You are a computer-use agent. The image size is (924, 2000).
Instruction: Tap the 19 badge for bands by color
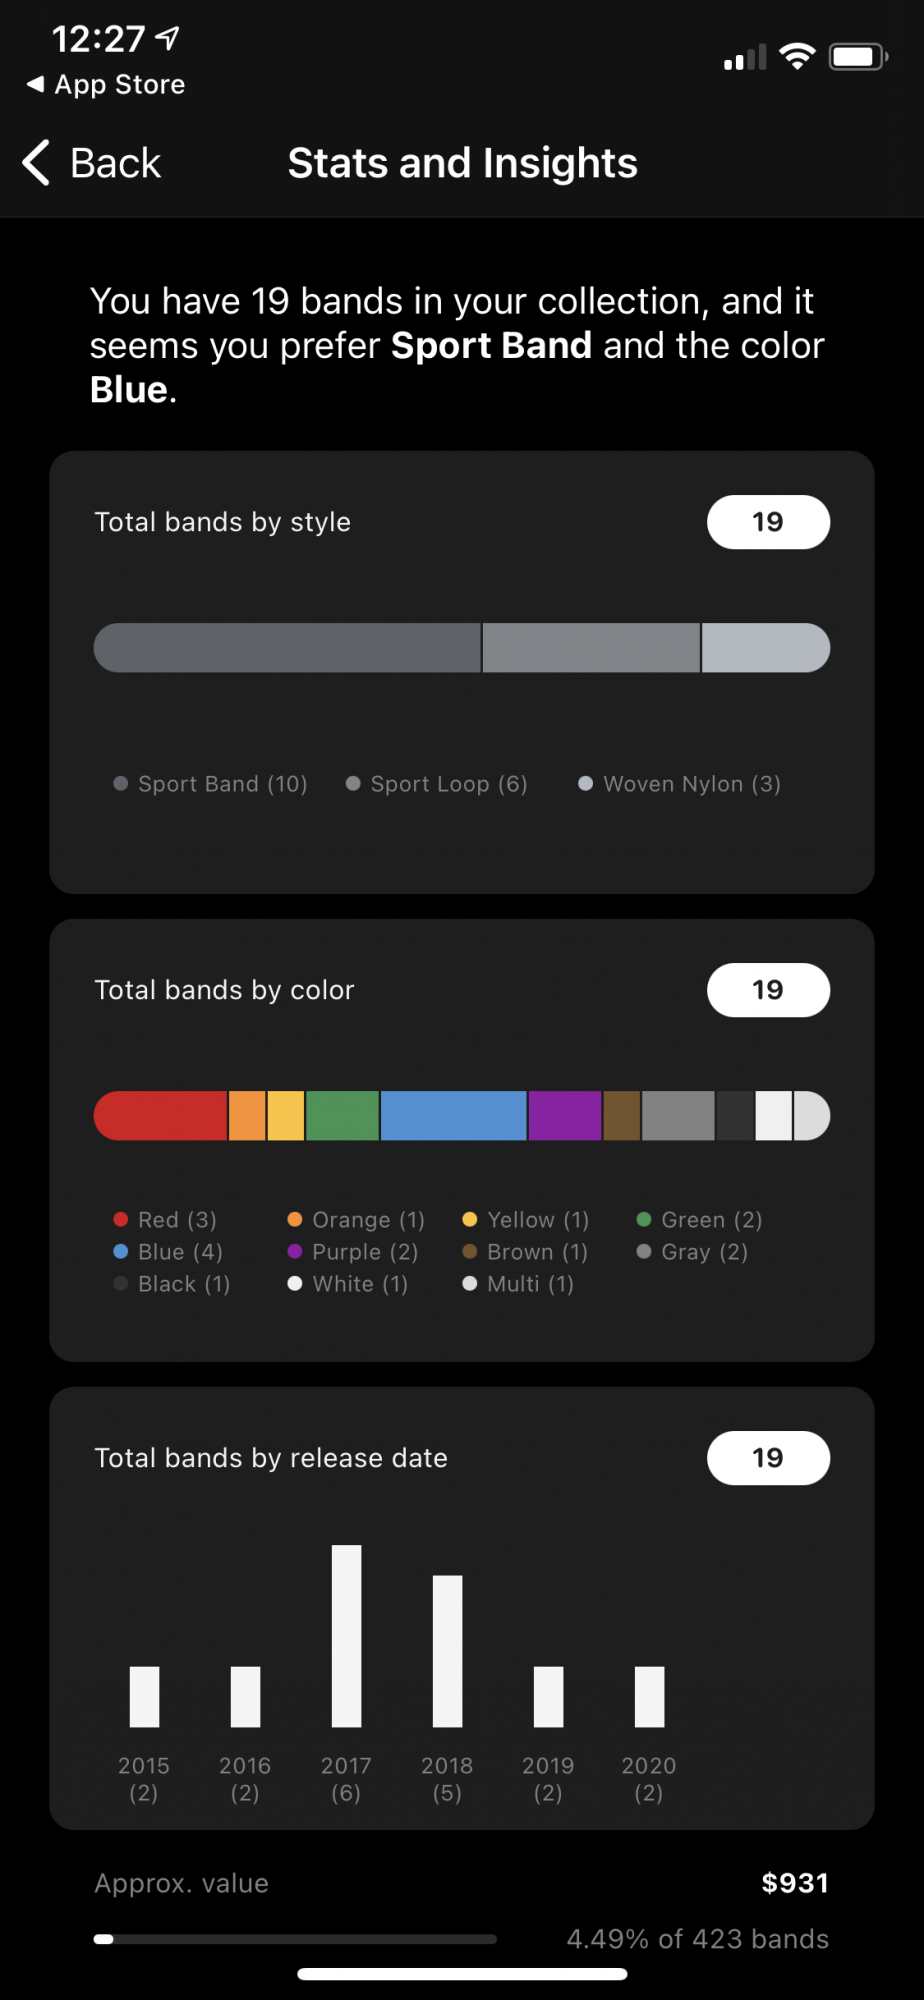[768, 990]
